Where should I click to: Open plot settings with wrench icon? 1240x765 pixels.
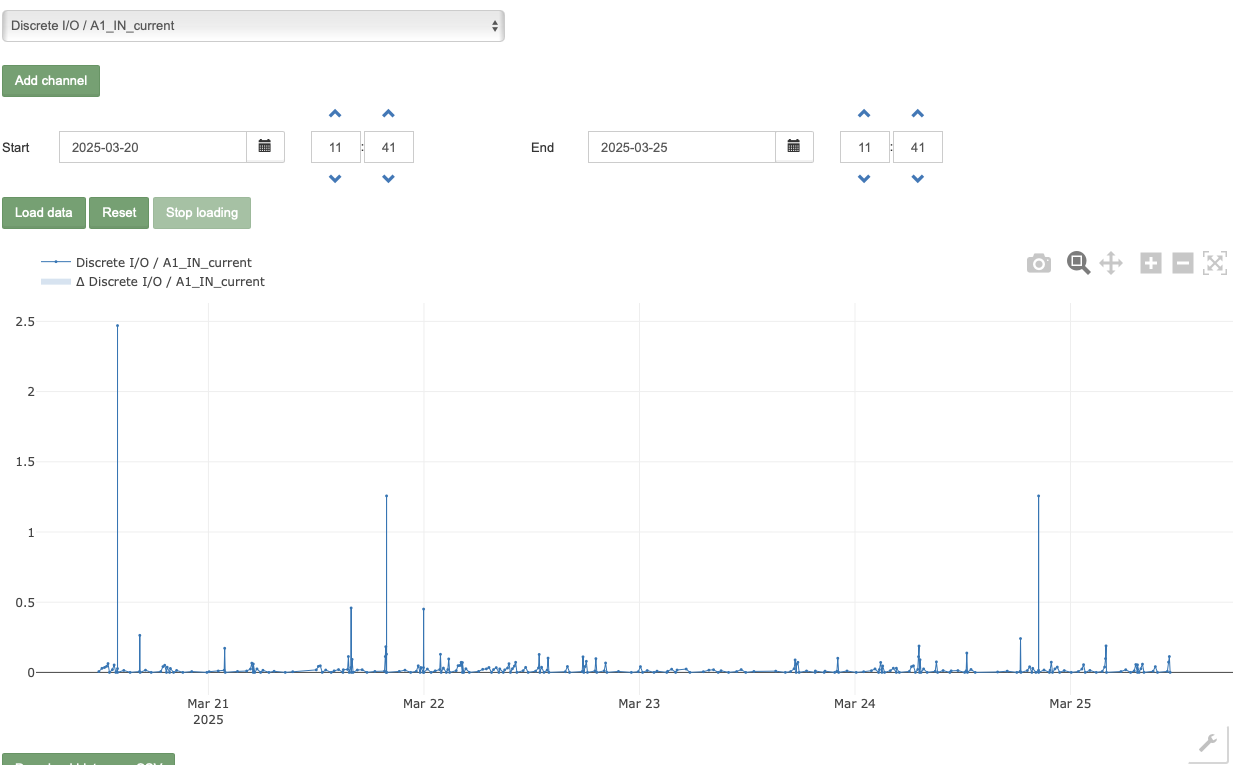point(1208,742)
